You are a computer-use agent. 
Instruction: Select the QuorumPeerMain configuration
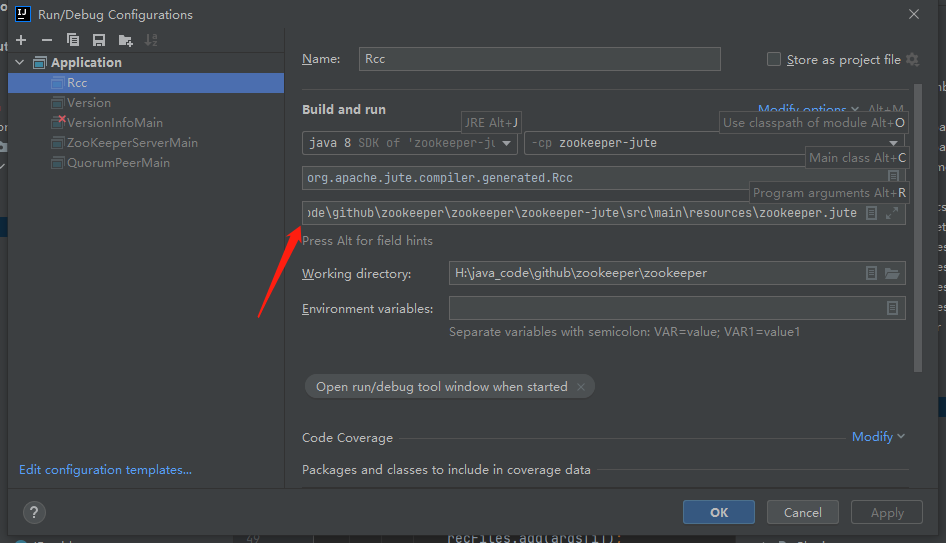coord(118,162)
